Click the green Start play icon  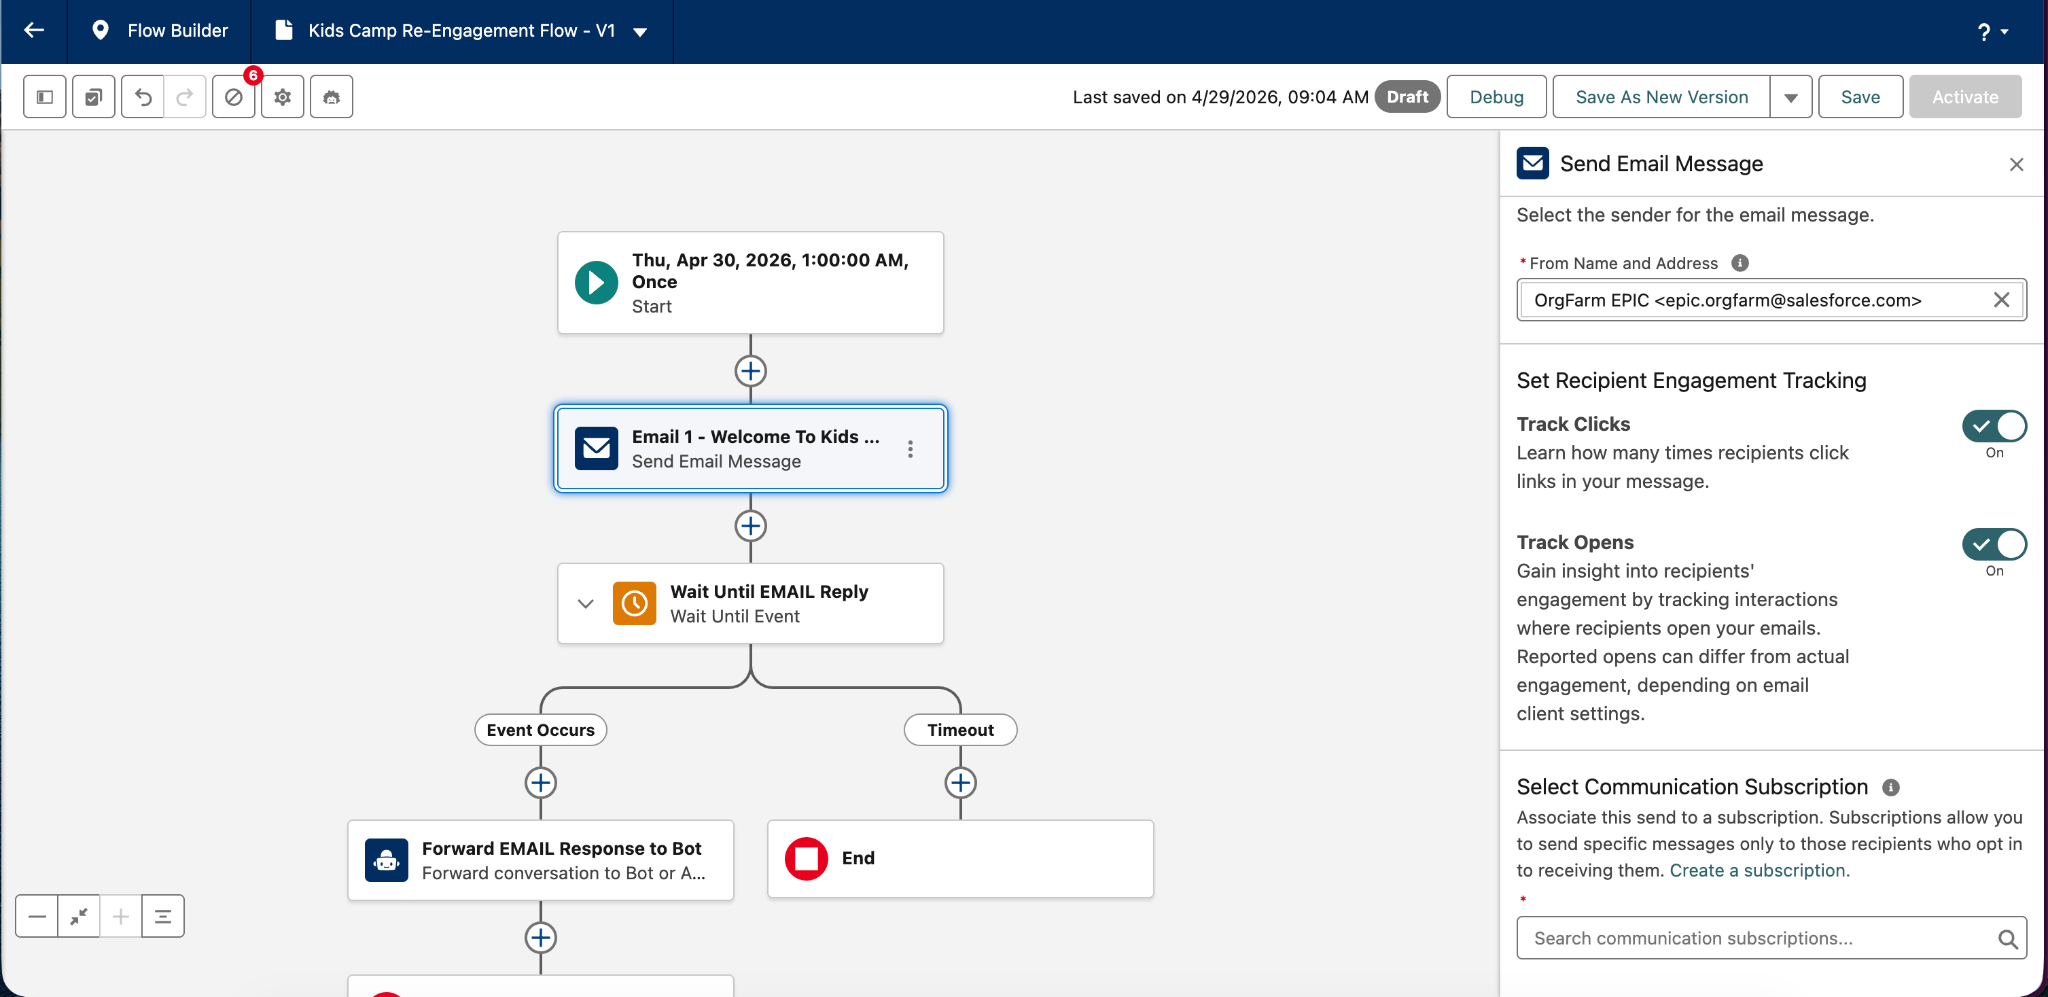point(596,283)
